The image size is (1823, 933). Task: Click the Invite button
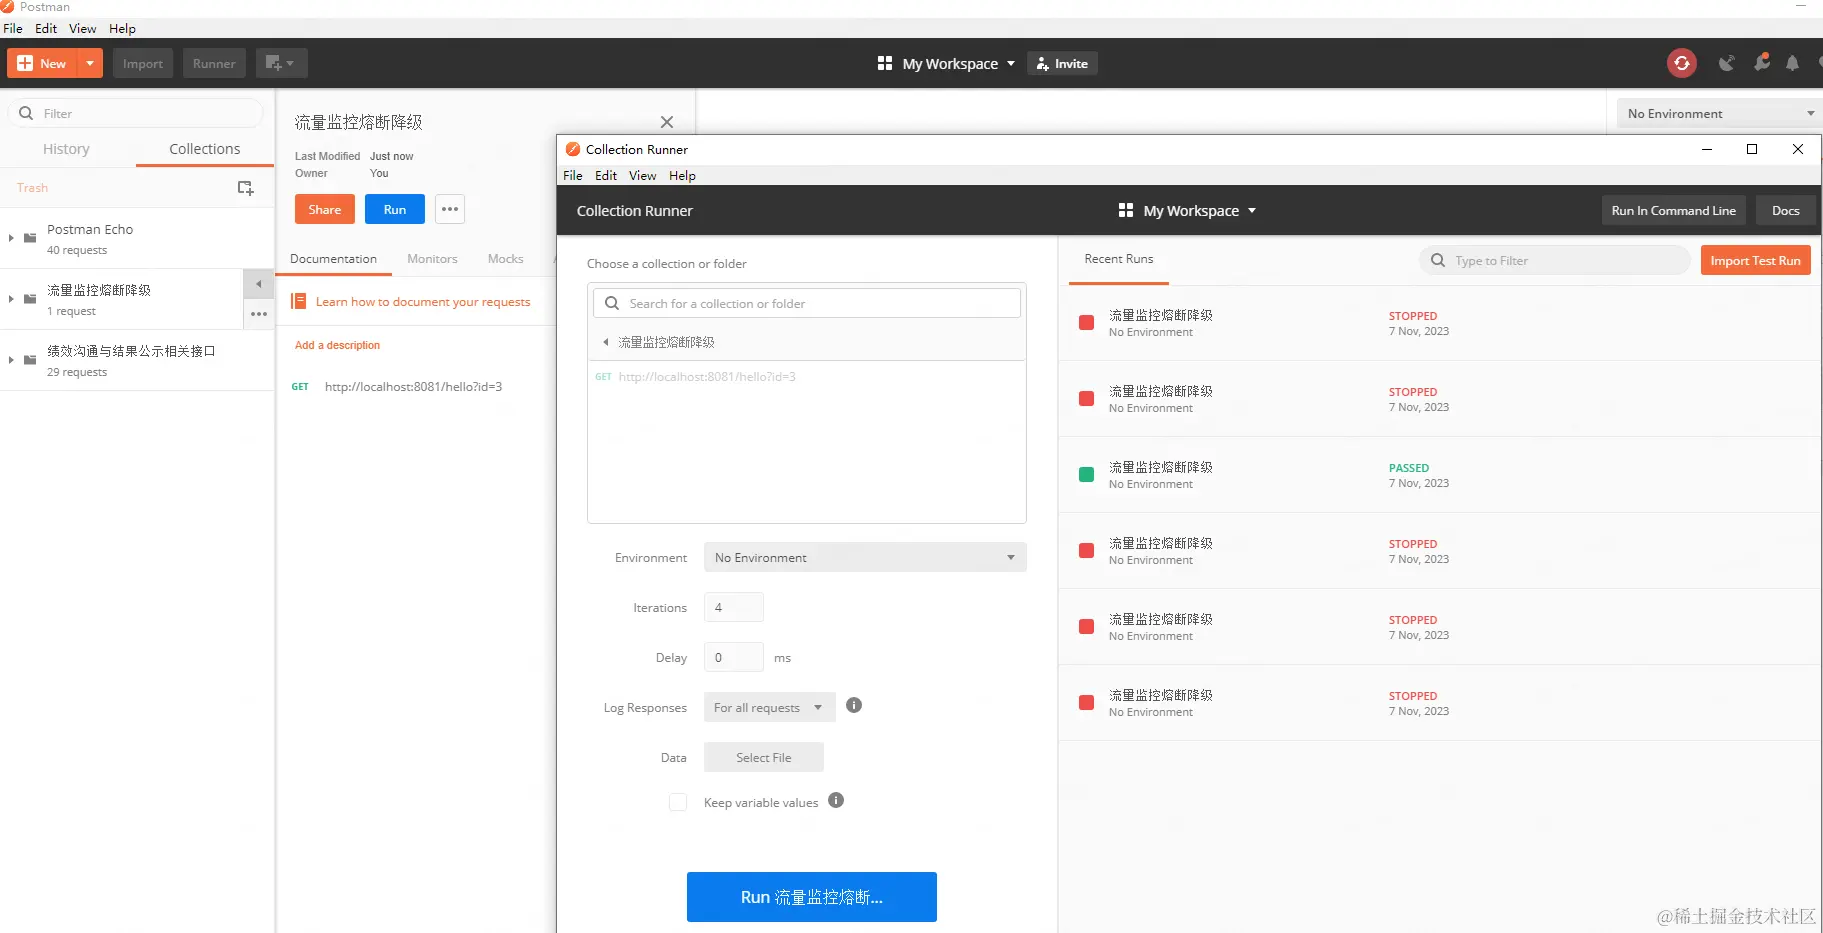pos(1062,63)
